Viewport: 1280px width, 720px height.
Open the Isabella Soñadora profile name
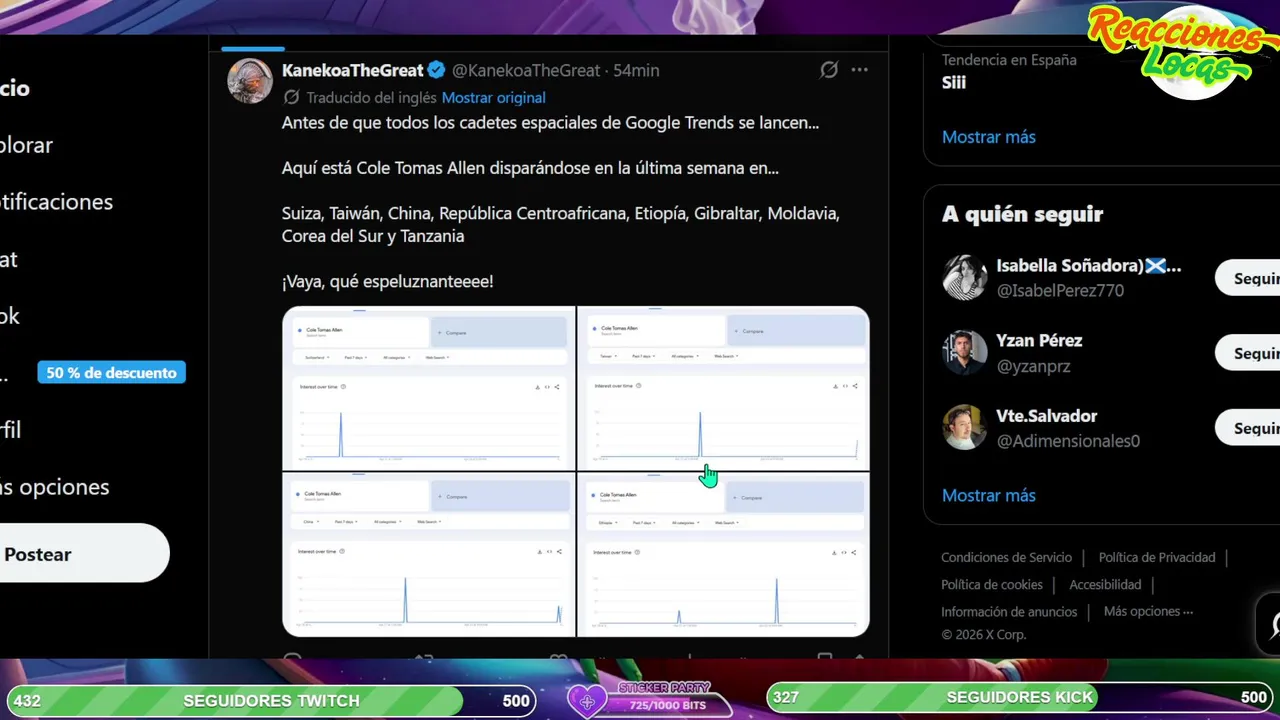[x=1089, y=266]
